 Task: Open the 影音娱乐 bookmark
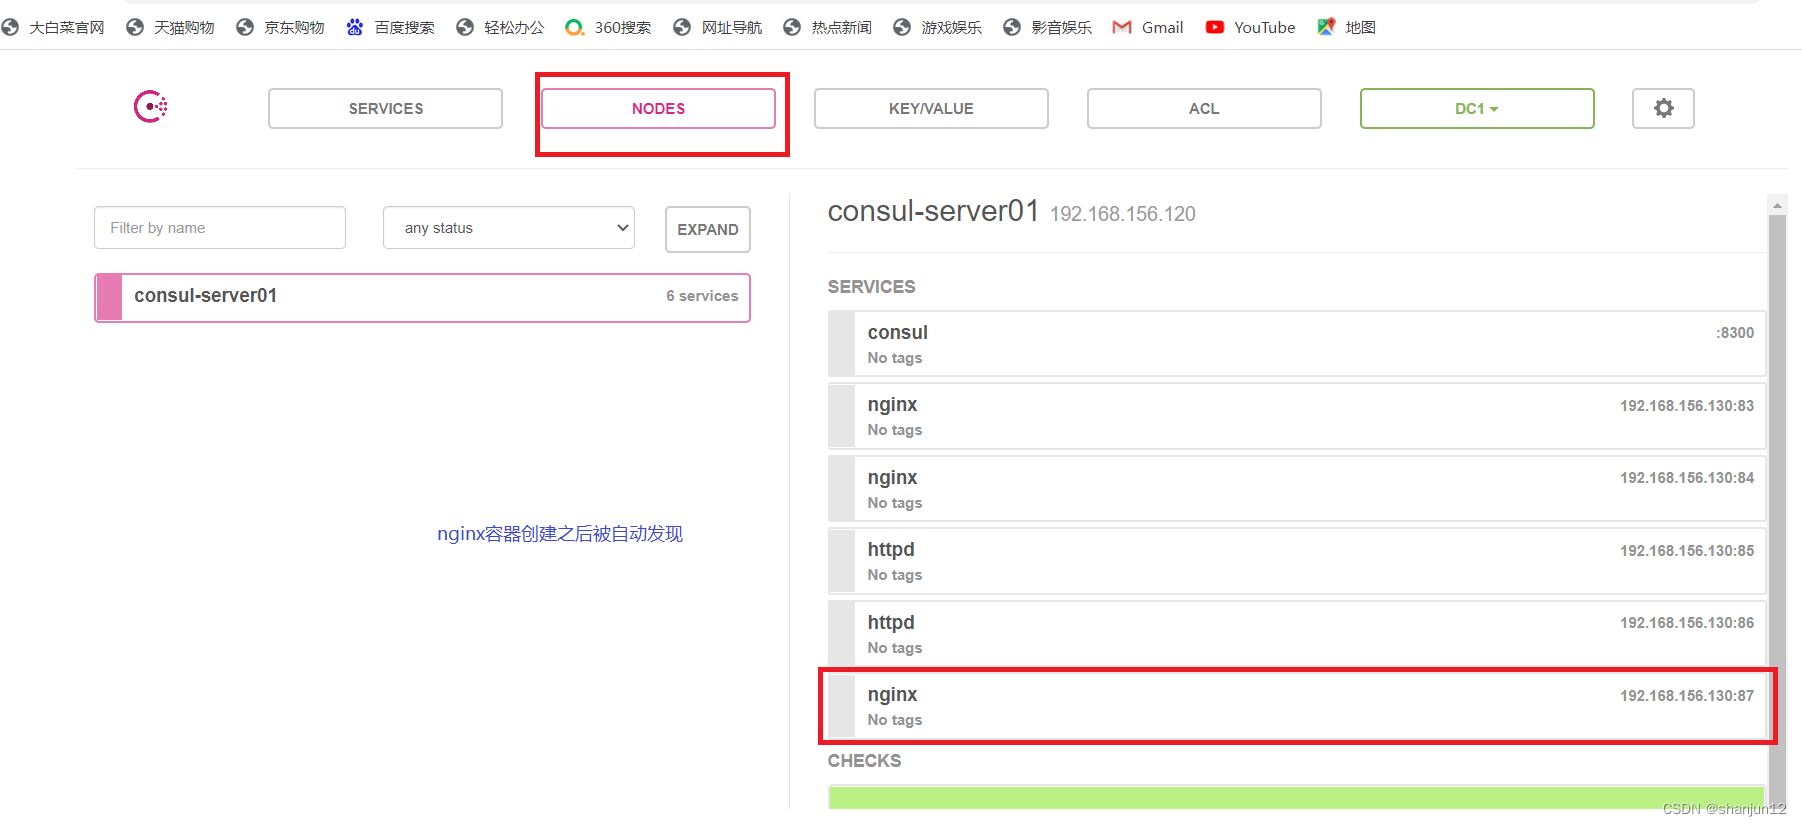1048,27
